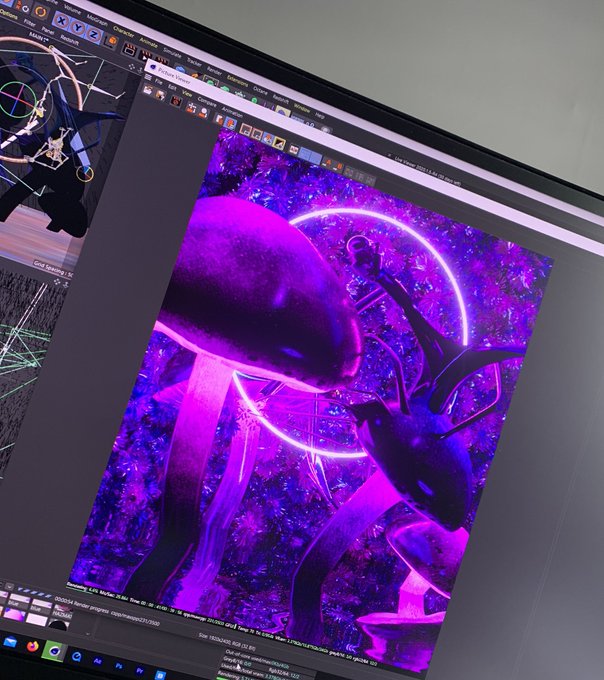Click Set as B compare icon
The width and height of the screenshot is (604, 680).
(x=338, y=167)
